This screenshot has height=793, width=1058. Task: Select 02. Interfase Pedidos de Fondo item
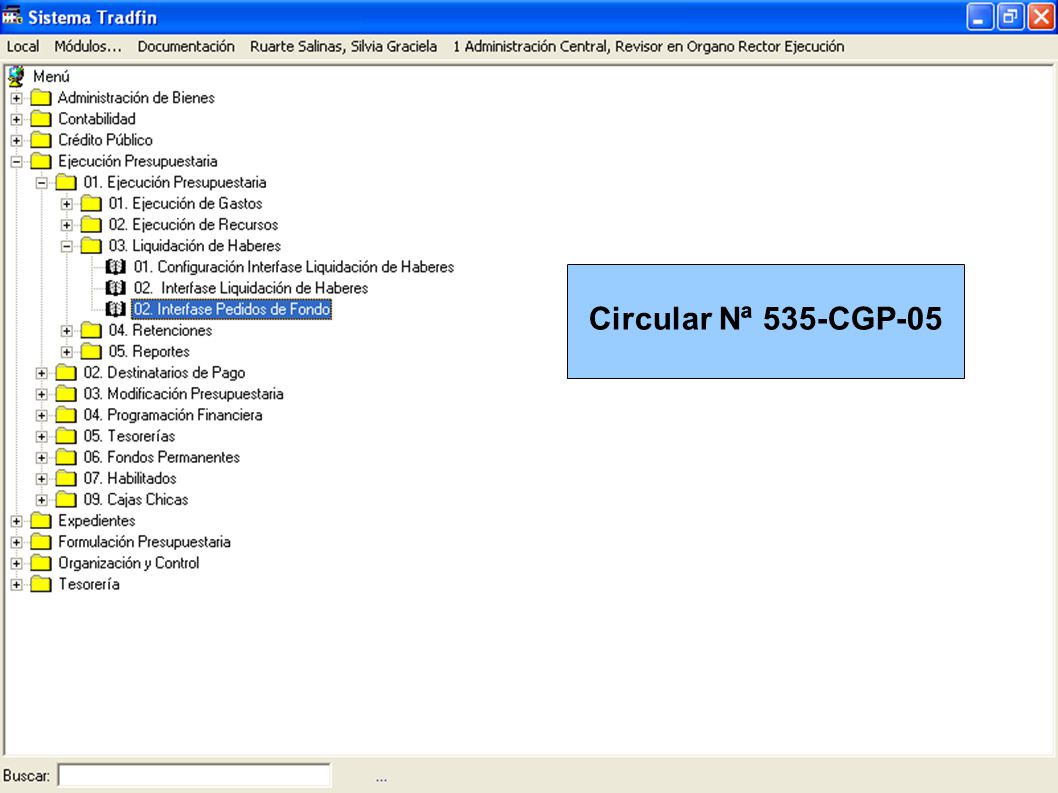click(x=231, y=309)
